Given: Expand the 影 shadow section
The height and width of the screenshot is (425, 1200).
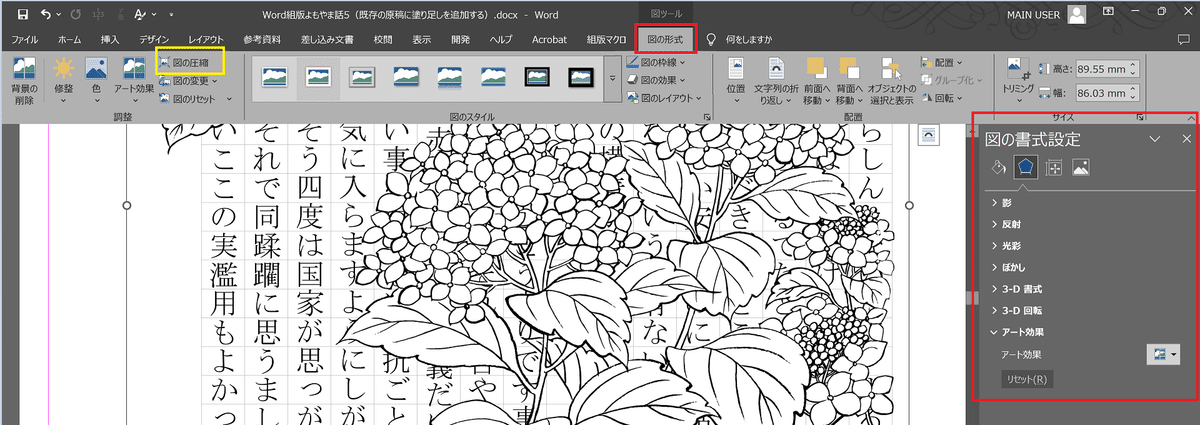Looking at the screenshot, I should (1000, 203).
